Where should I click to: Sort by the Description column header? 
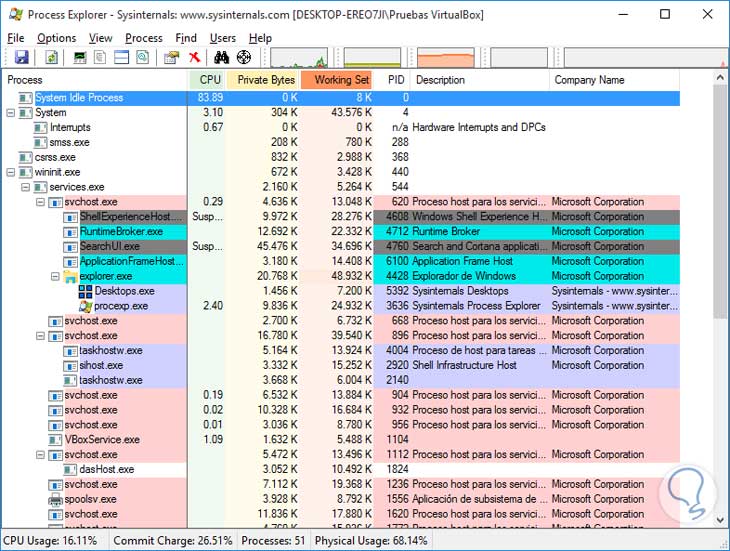[x=480, y=80]
